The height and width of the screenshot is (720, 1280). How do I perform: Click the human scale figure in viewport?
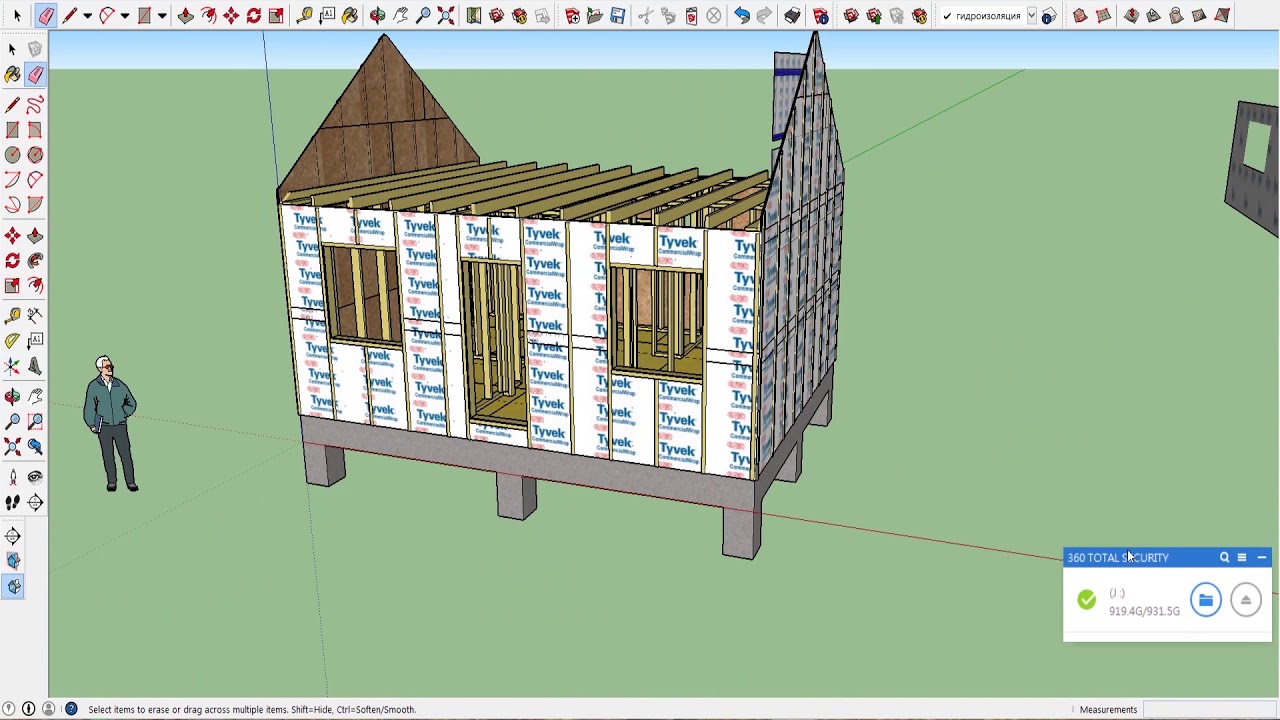110,423
